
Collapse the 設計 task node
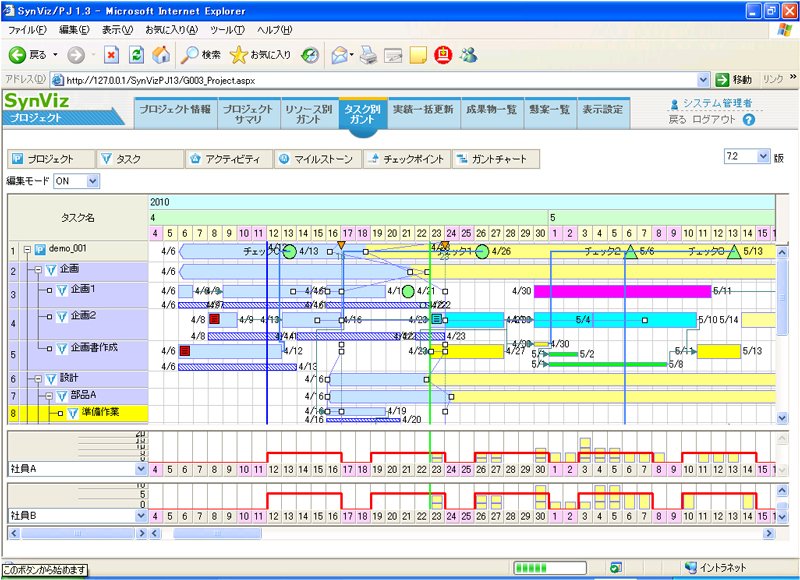pyautogui.click(x=38, y=379)
